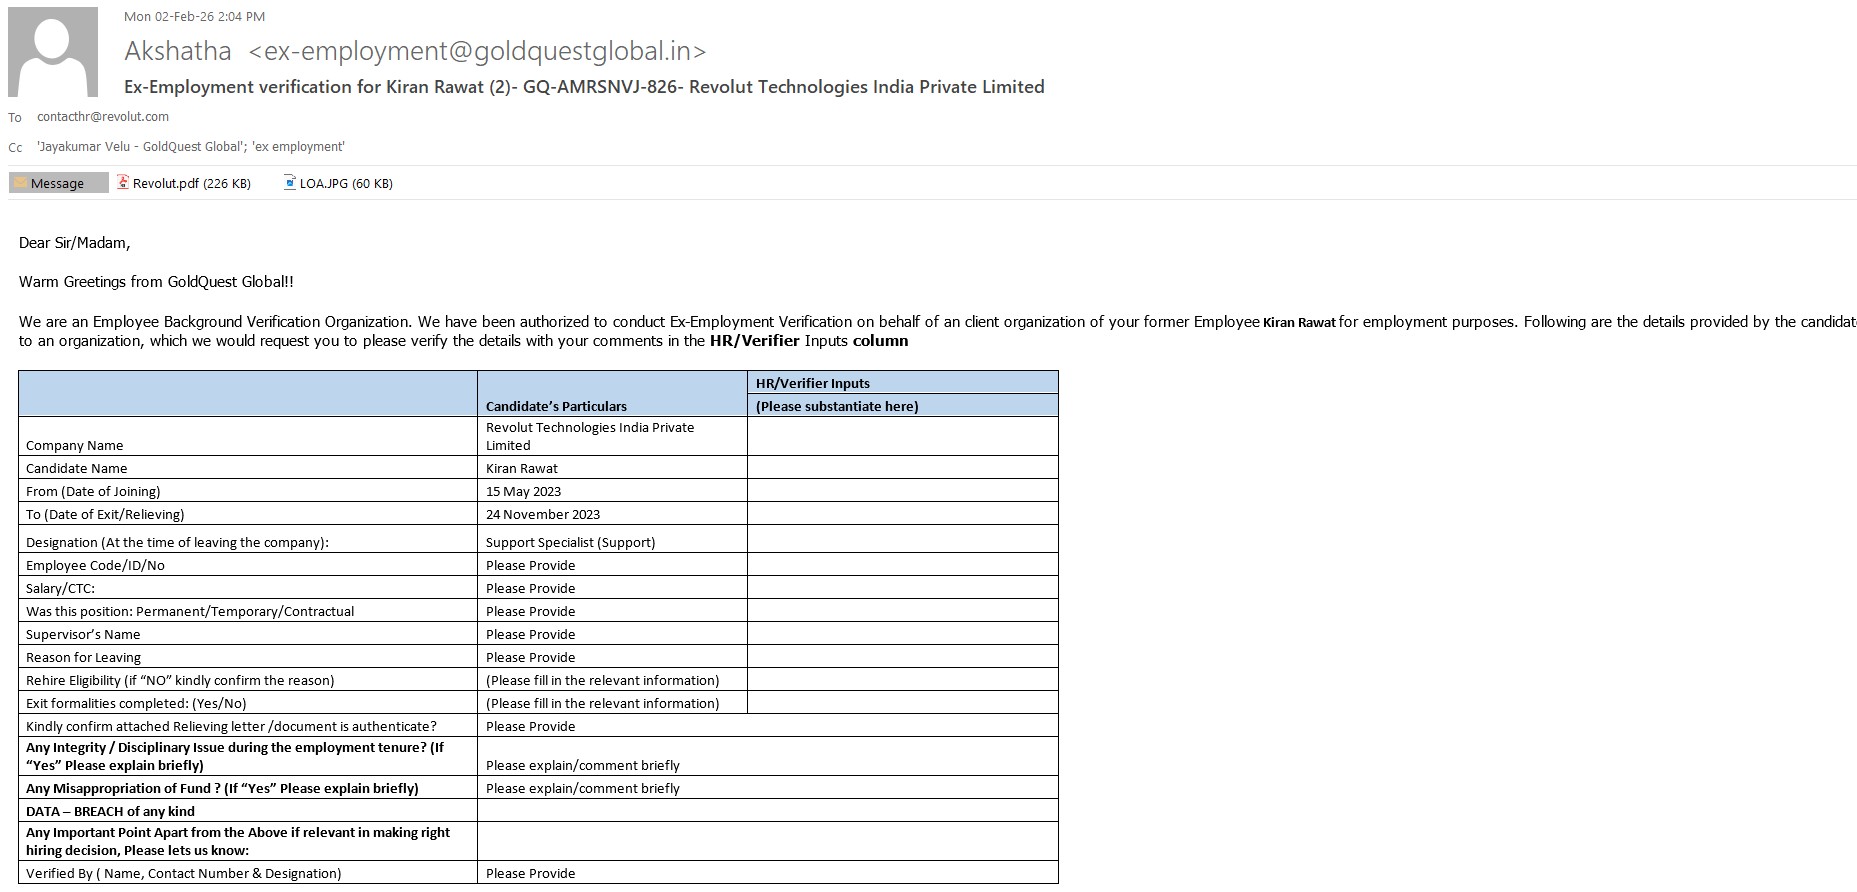Click the email subject line

pos(584,87)
